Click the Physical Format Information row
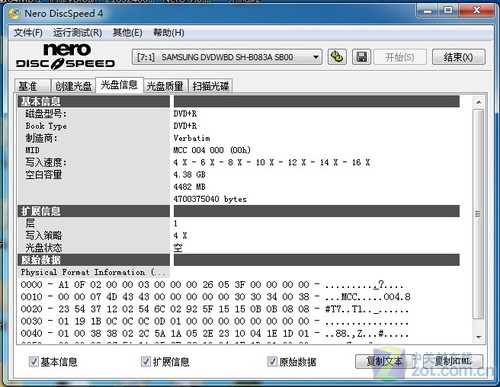 coord(93,272)
